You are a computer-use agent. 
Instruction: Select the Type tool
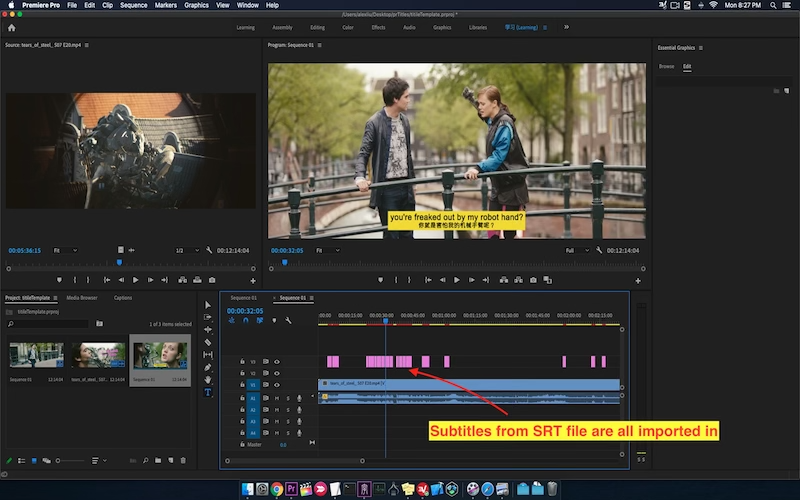208,392
